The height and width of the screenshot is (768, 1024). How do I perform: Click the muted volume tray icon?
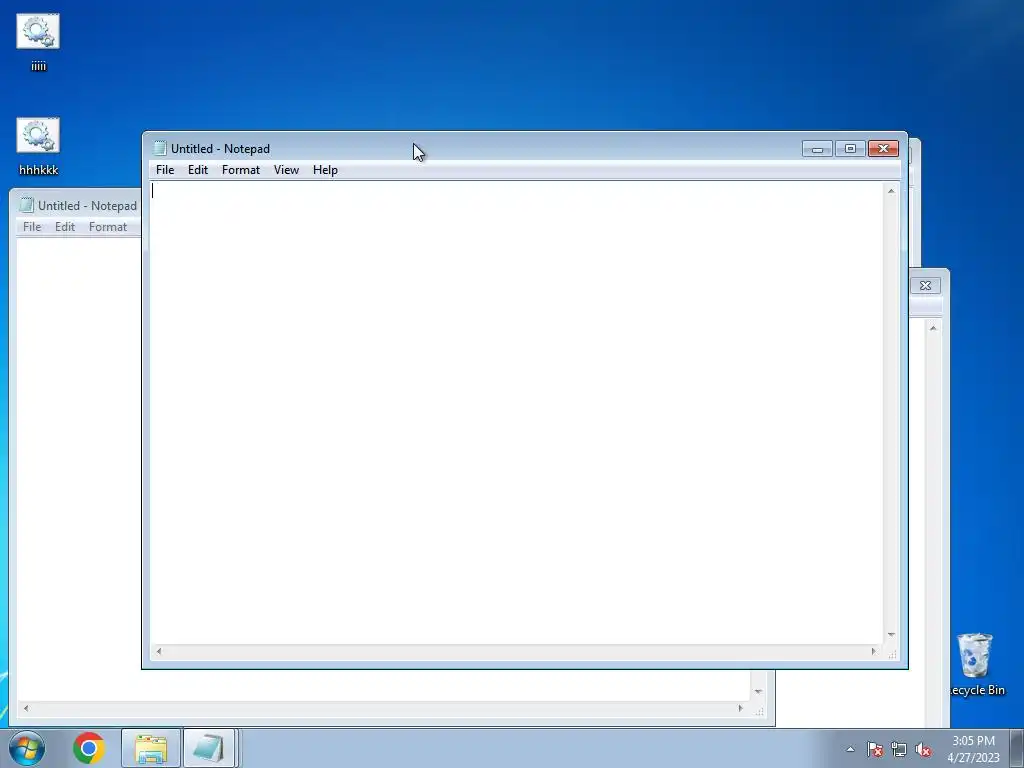(x=923, y=749)
